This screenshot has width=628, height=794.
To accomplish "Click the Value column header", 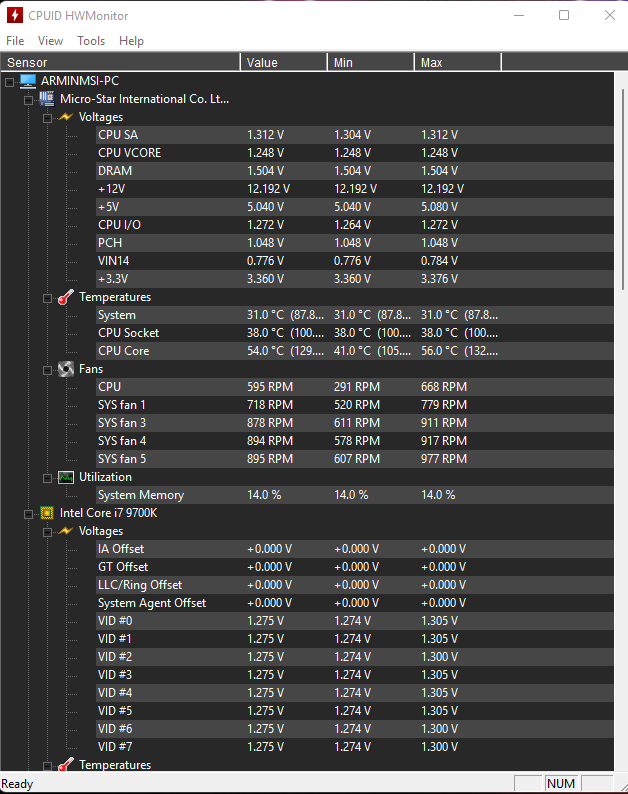I will (x=284, y=62).
